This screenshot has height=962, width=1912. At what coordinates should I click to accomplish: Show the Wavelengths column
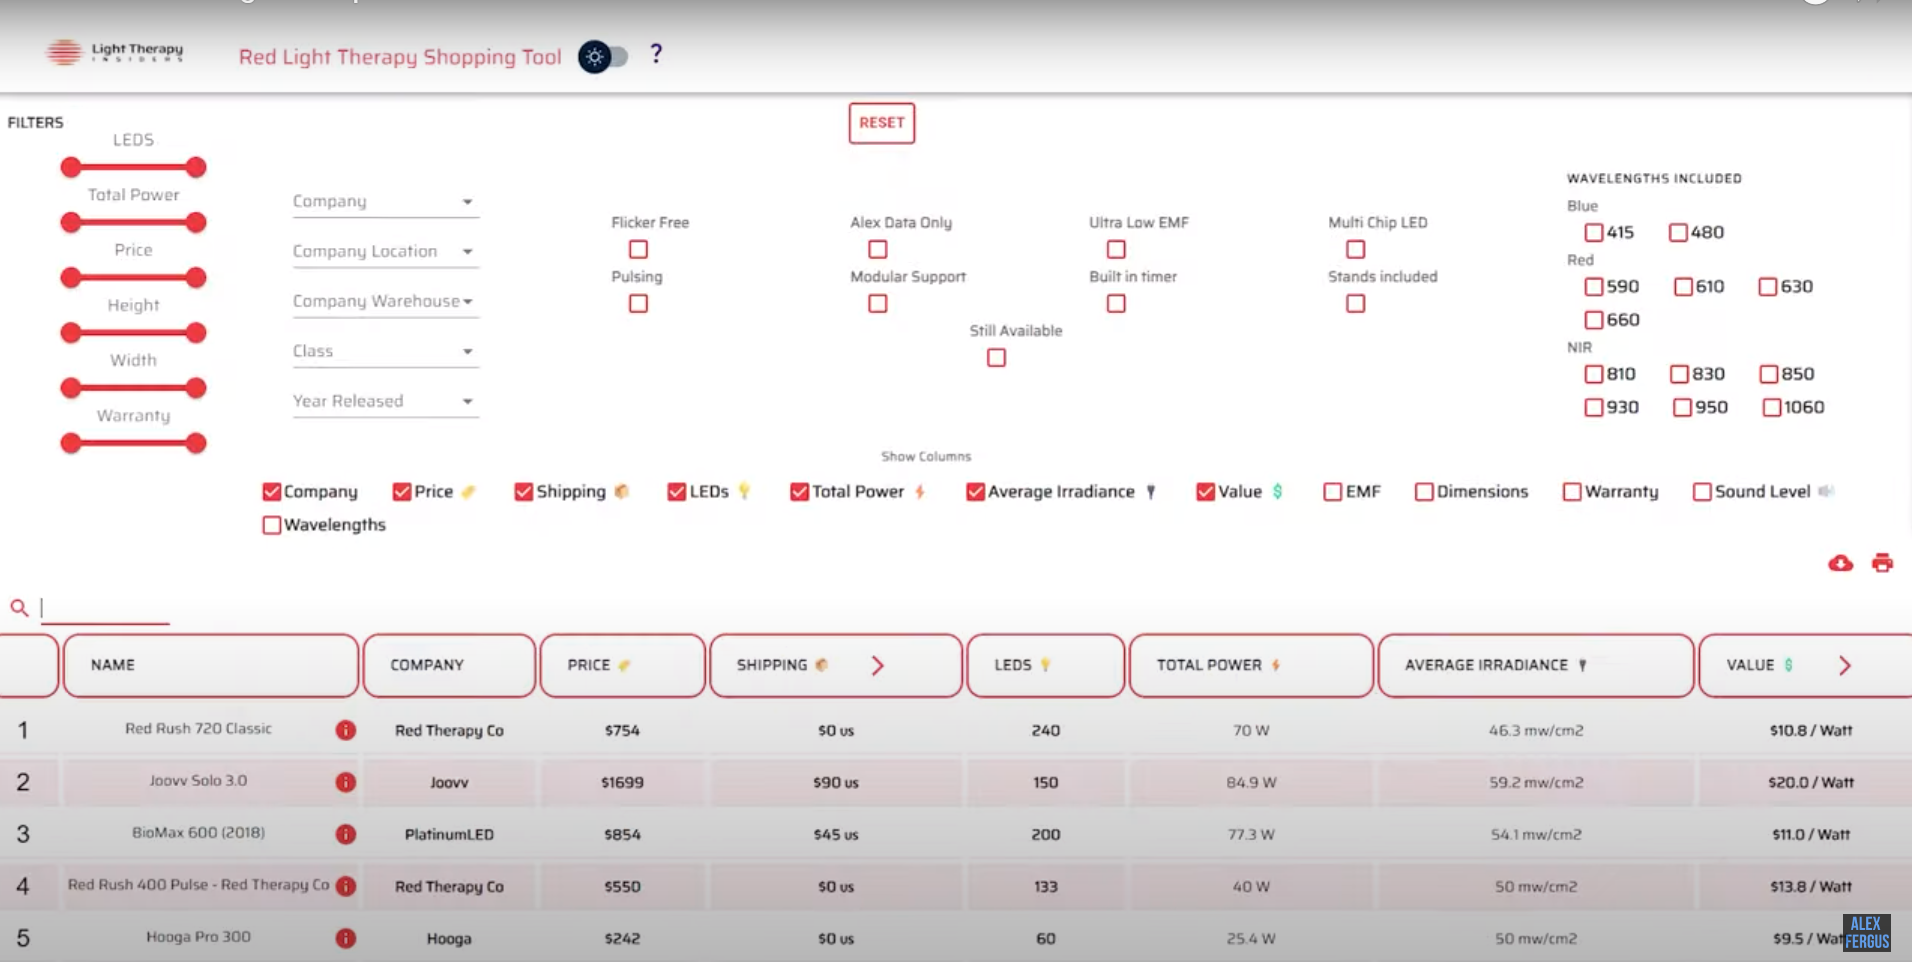pos(271,525)
